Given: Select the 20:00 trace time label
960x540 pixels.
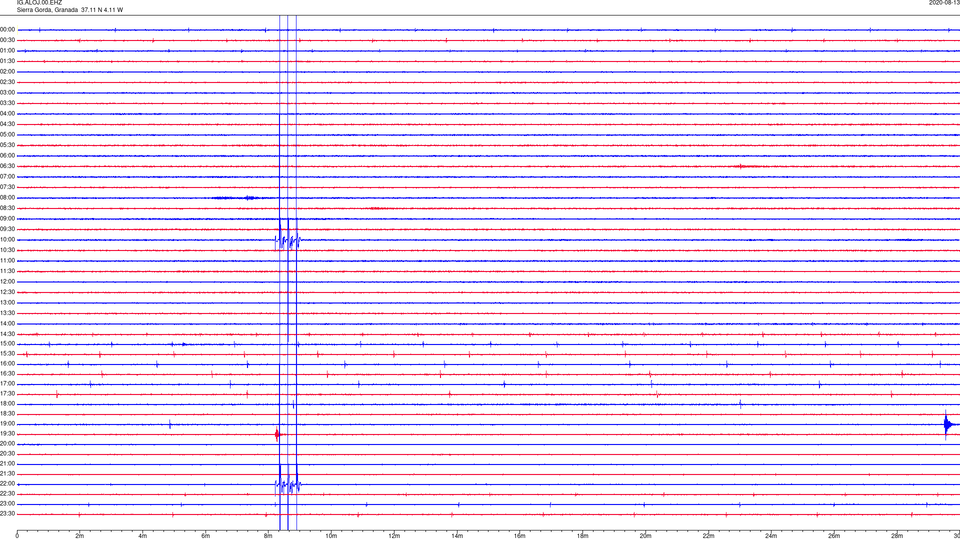Looking at the screenshot, I should tap(8, 443).
